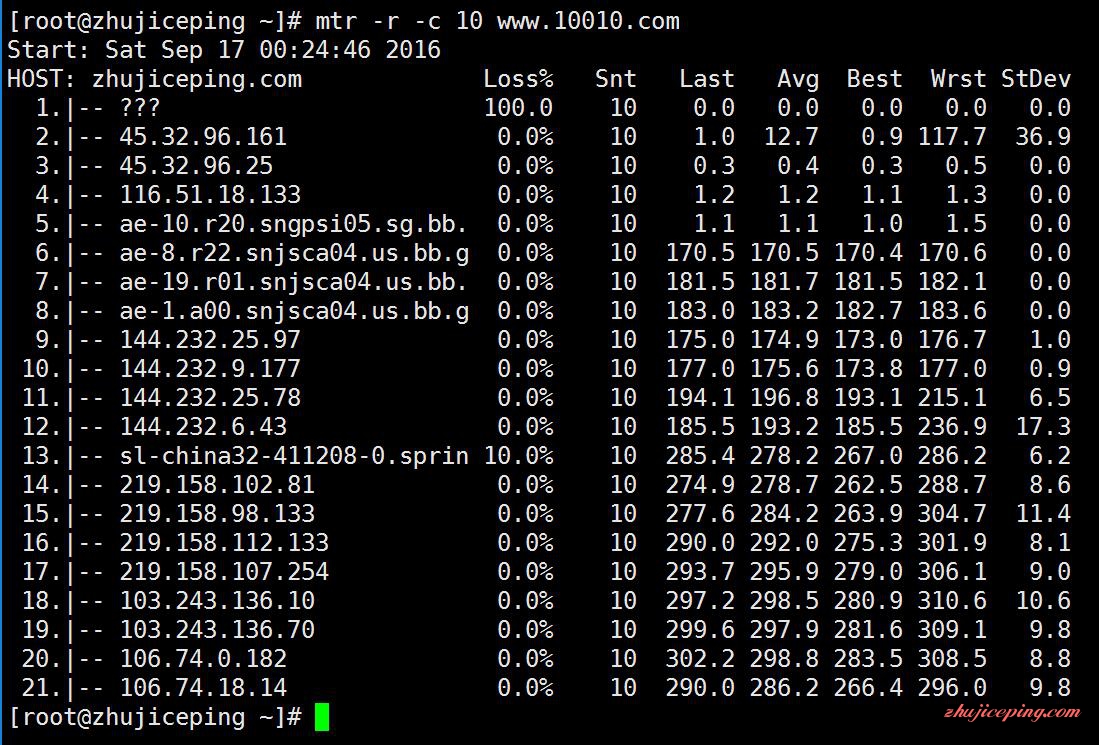Click the 17.3 StDev value
This screenshot has height=745, width=1099.
tap(1043, 427)
